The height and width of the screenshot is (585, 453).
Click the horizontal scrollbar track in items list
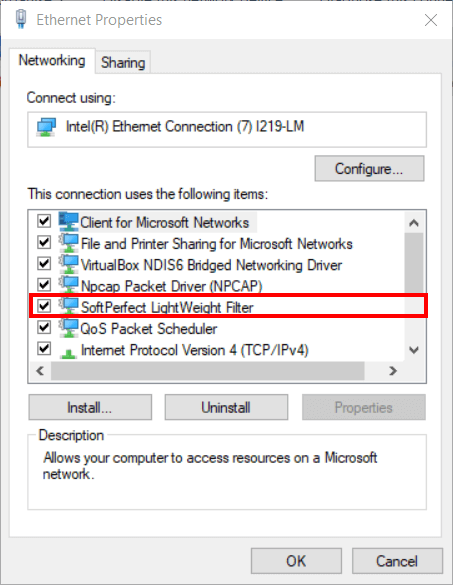pos(207,371)
